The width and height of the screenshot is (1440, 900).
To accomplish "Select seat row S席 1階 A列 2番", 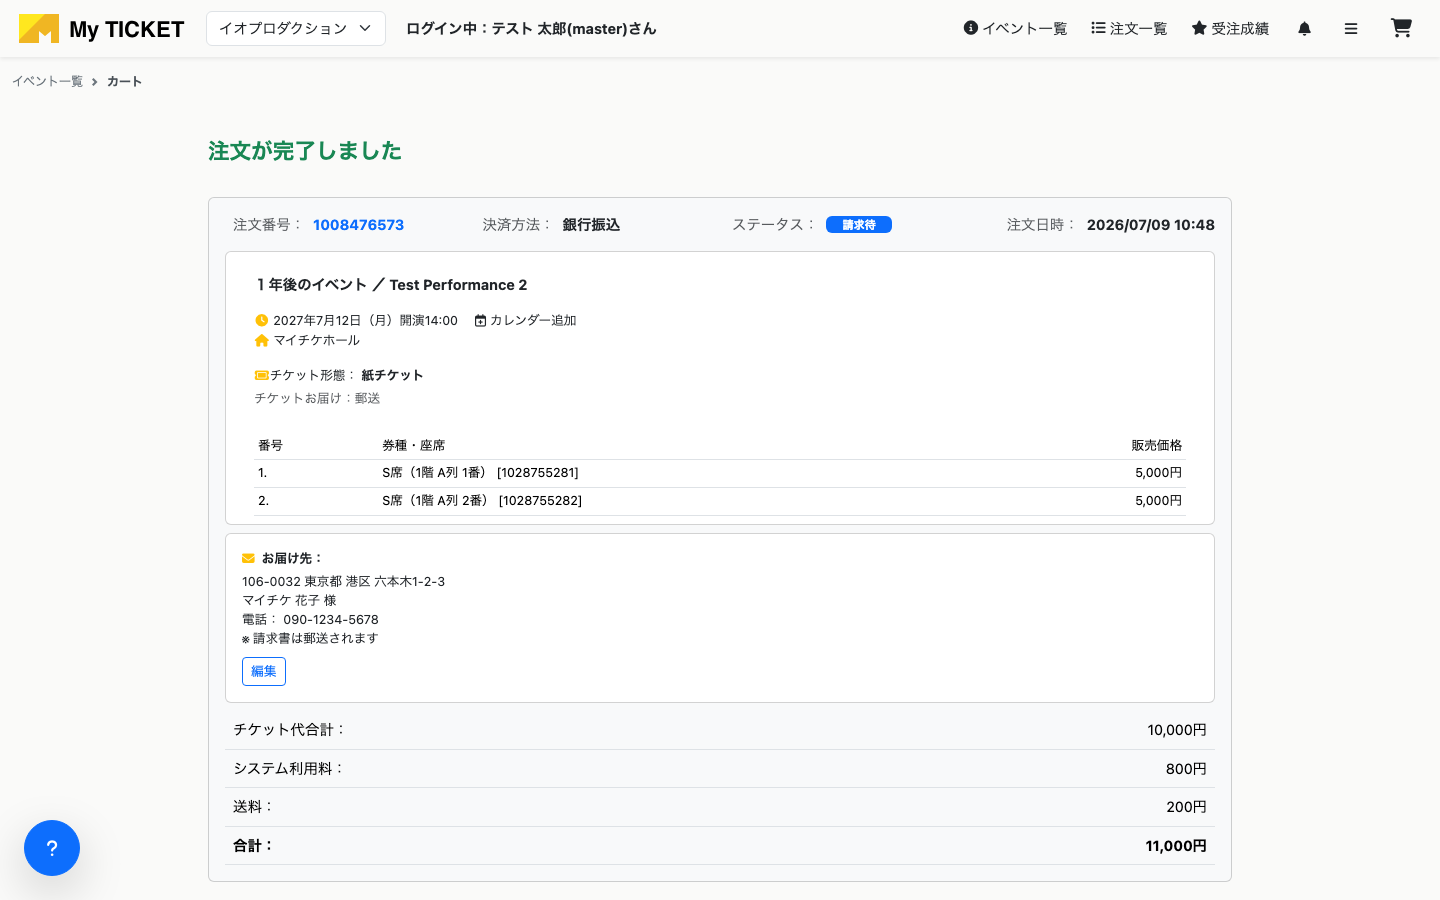I will tap(720, 501).
